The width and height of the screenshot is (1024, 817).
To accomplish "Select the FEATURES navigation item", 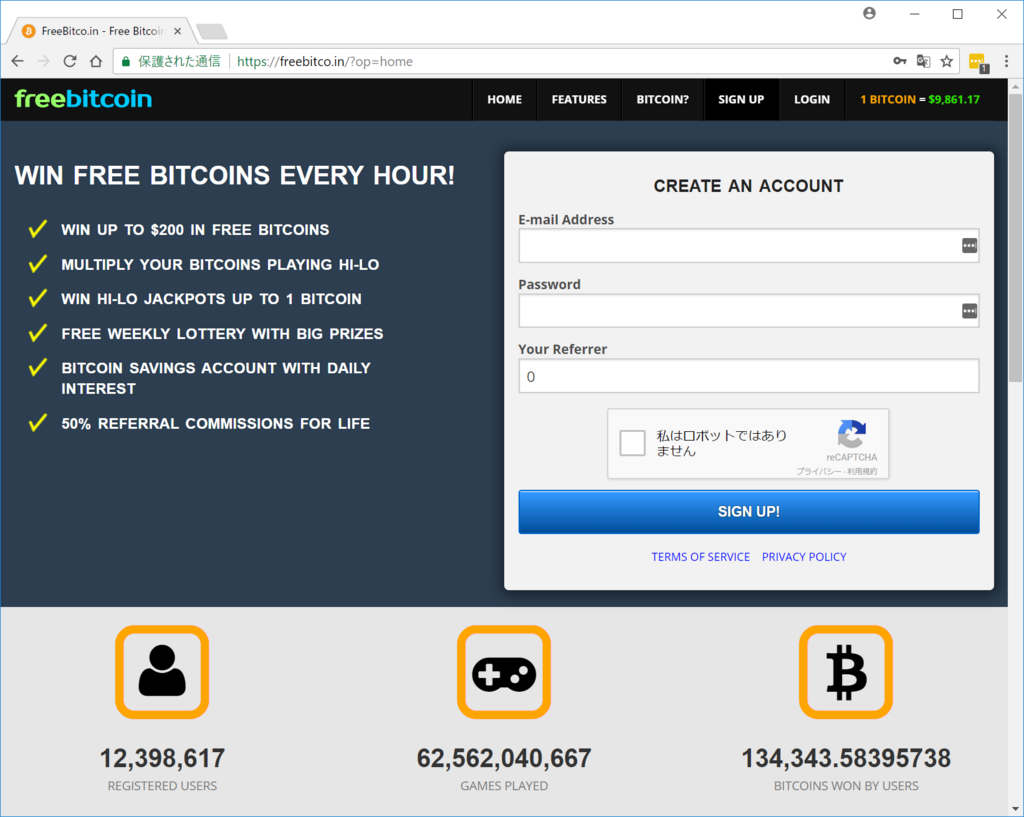I will pos(578,99).
